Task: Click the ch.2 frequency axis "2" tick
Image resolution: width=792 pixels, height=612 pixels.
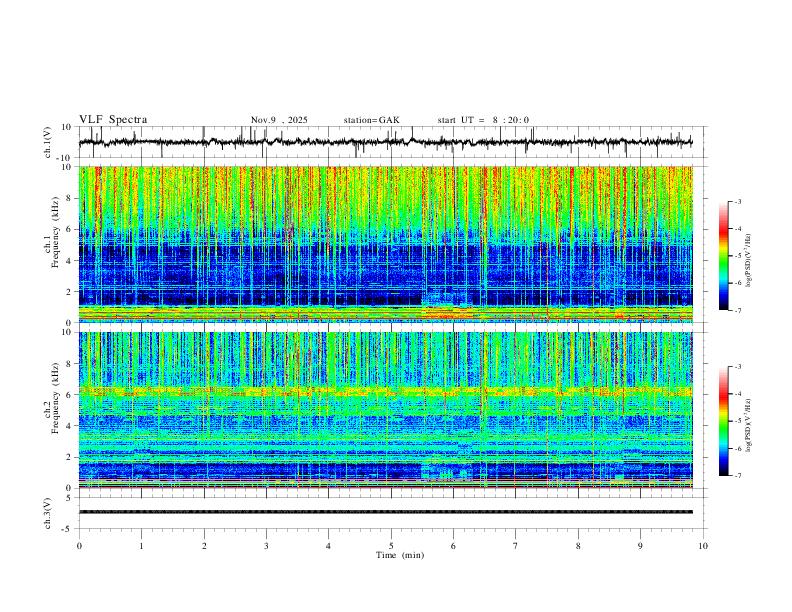Action: 70,457
